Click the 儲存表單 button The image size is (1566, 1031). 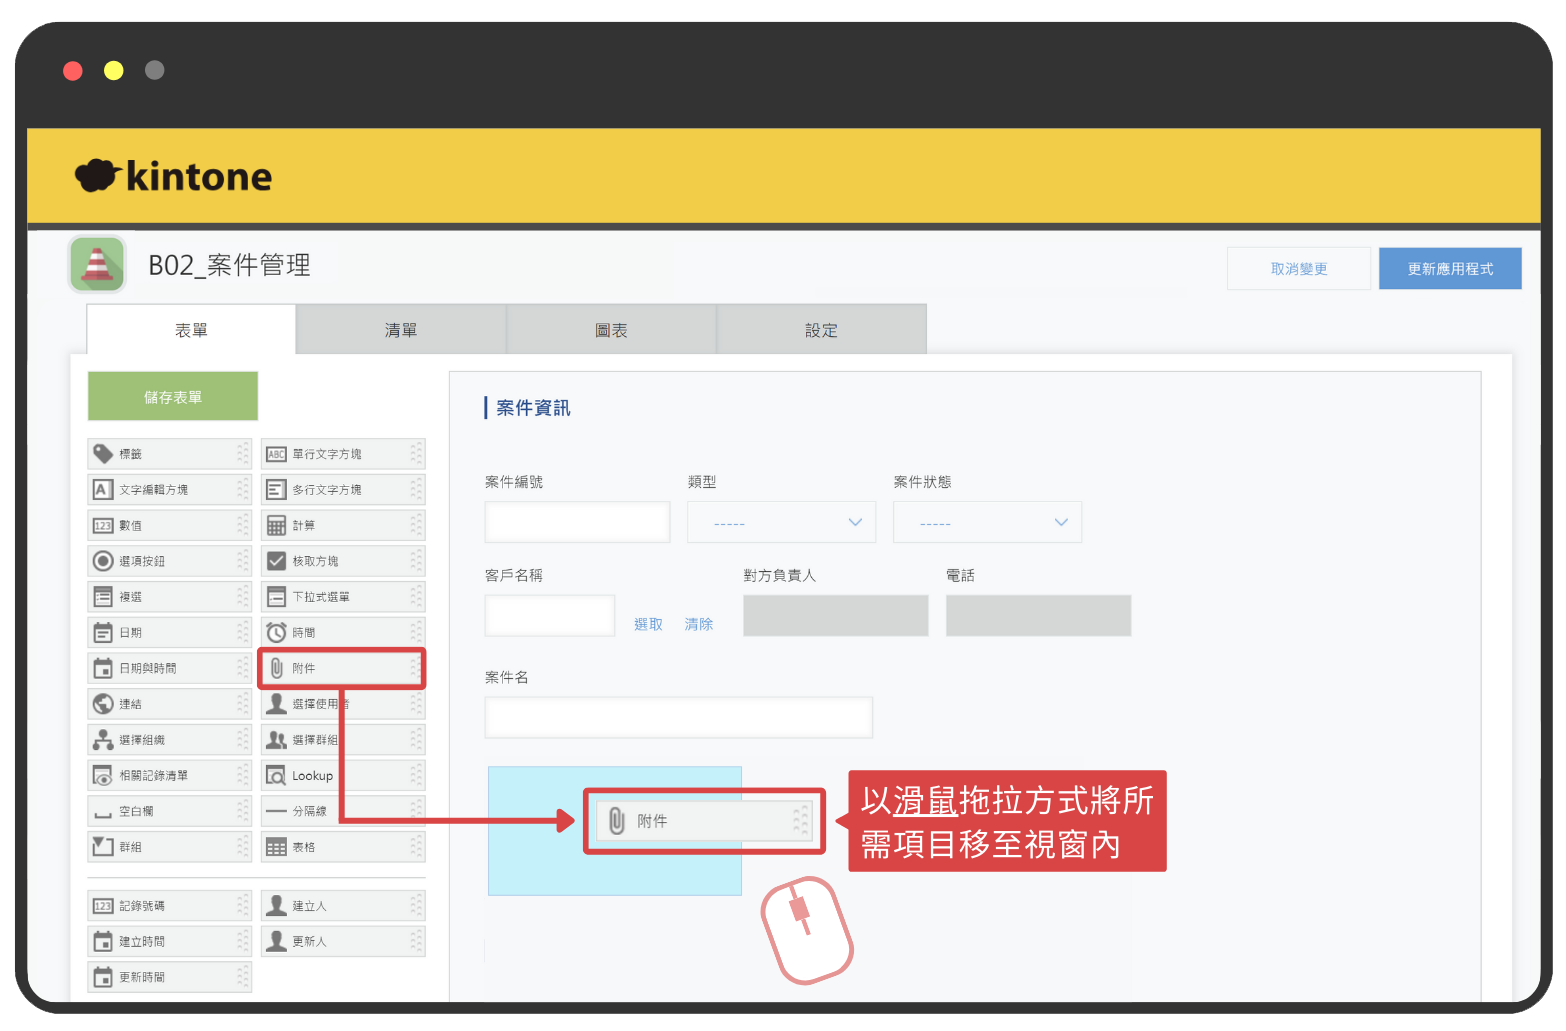pos(173,397)
